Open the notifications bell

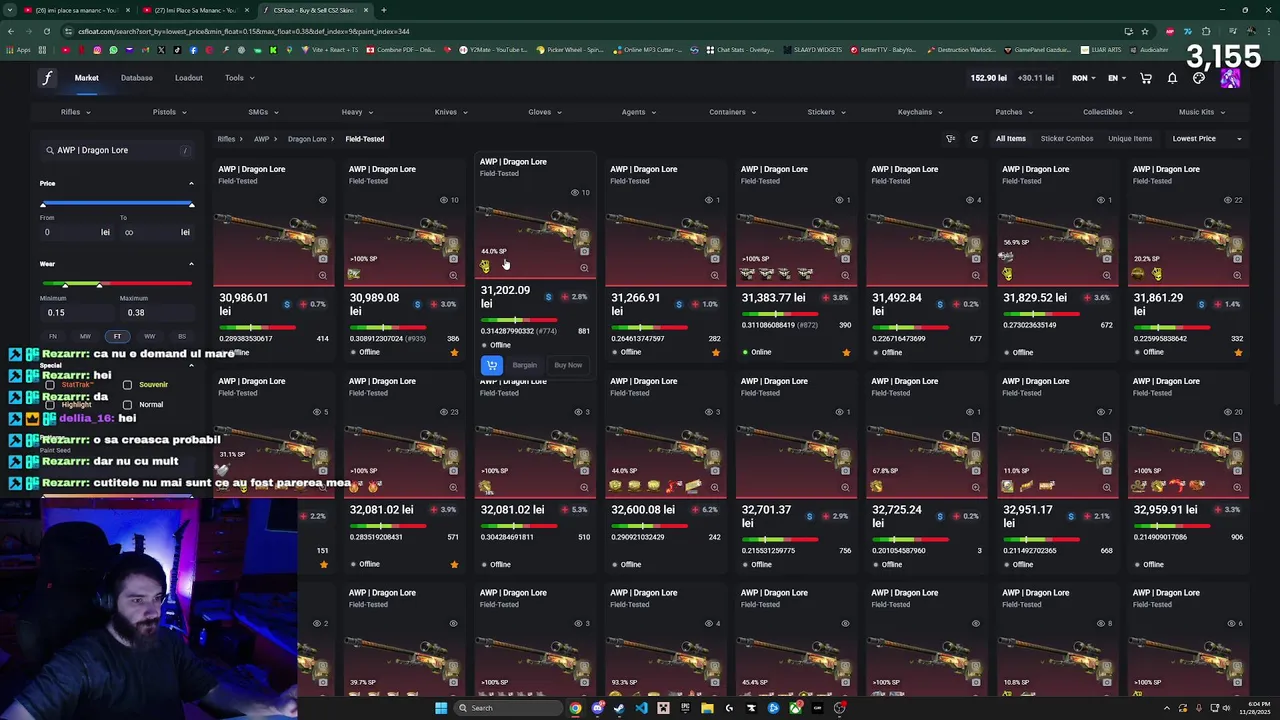point(1172,78)
